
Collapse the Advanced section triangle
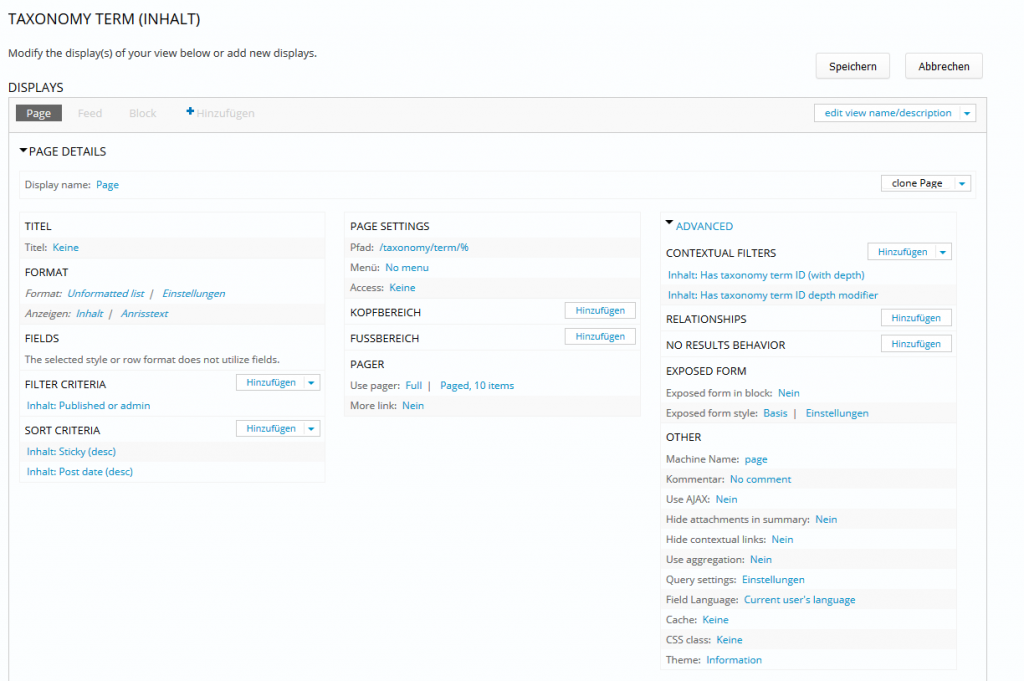669,225
